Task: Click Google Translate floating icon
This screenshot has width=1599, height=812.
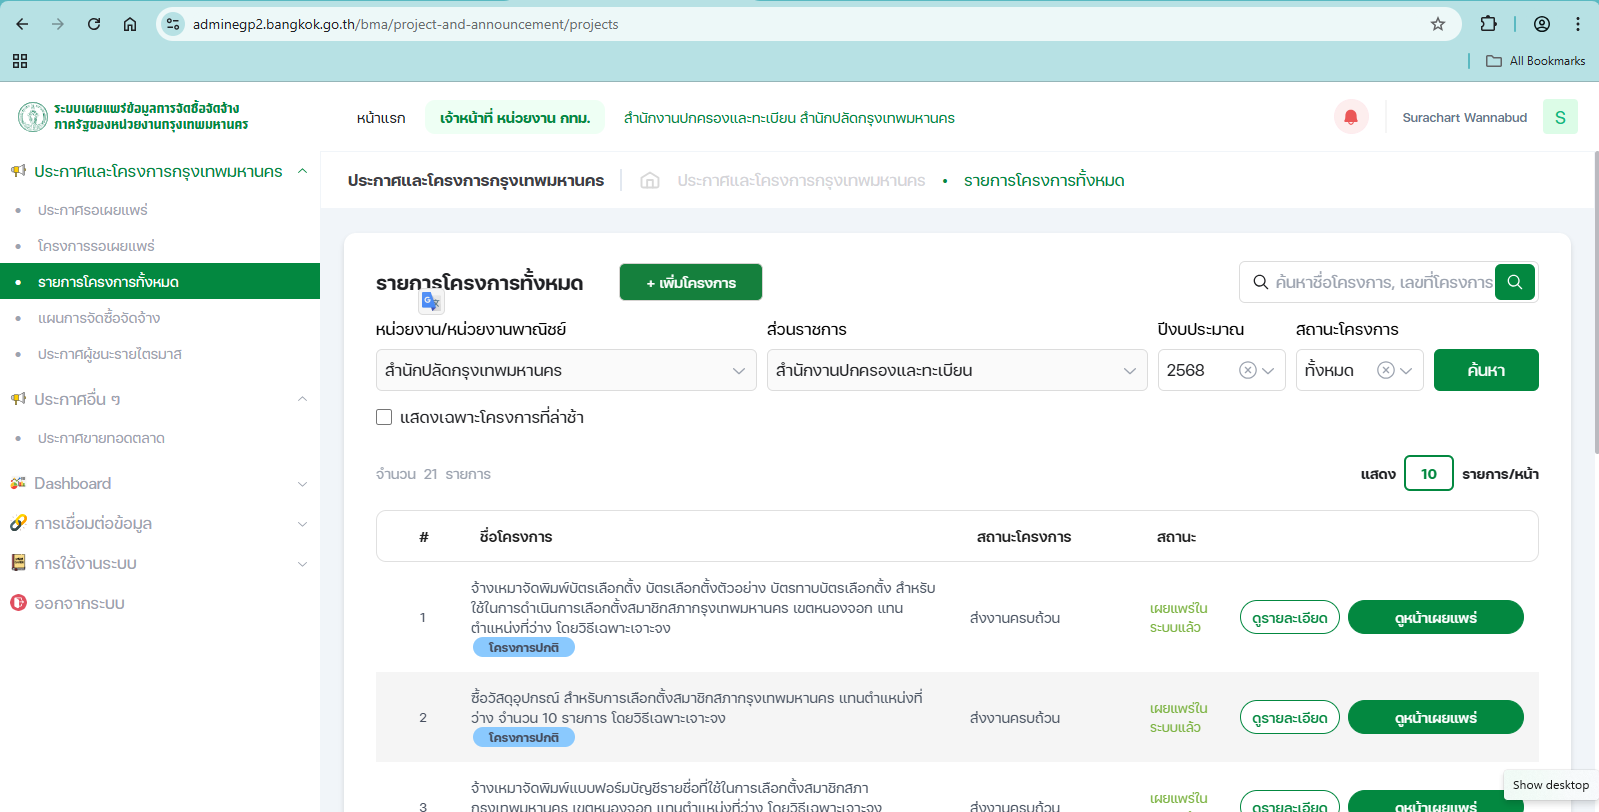Action: point(431,302)
